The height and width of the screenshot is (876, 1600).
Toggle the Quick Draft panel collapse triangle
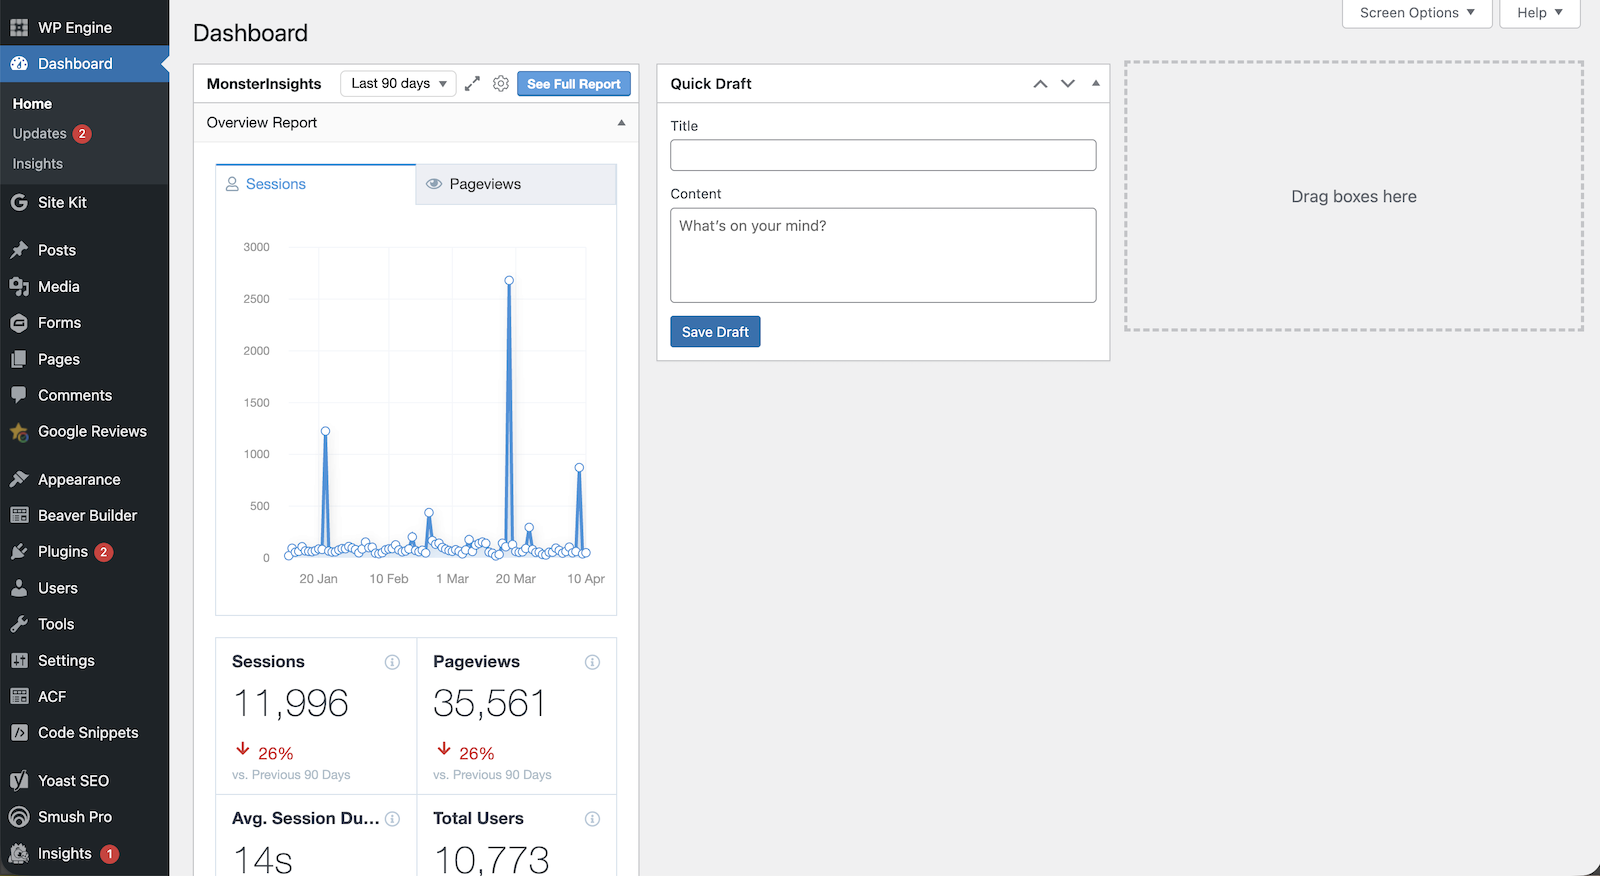click(x=1096, y=84)
